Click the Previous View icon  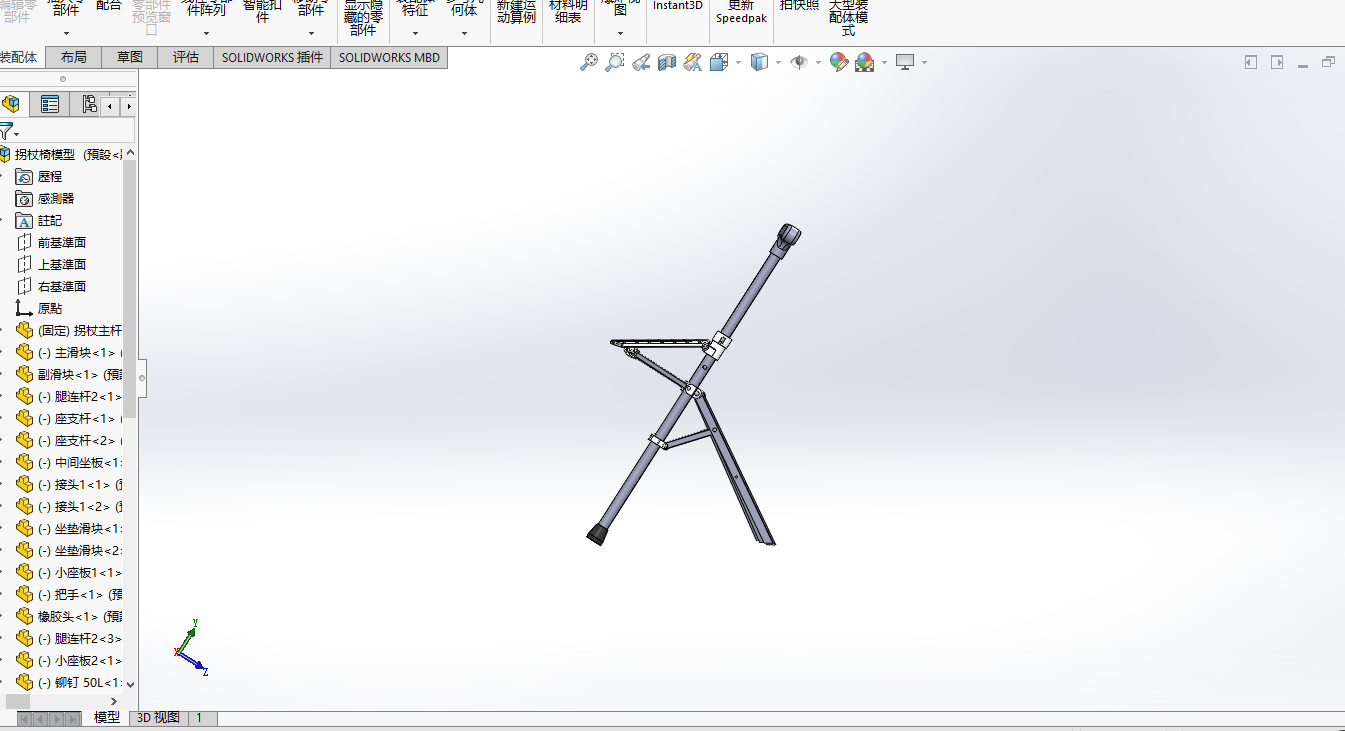pos(641,62)
